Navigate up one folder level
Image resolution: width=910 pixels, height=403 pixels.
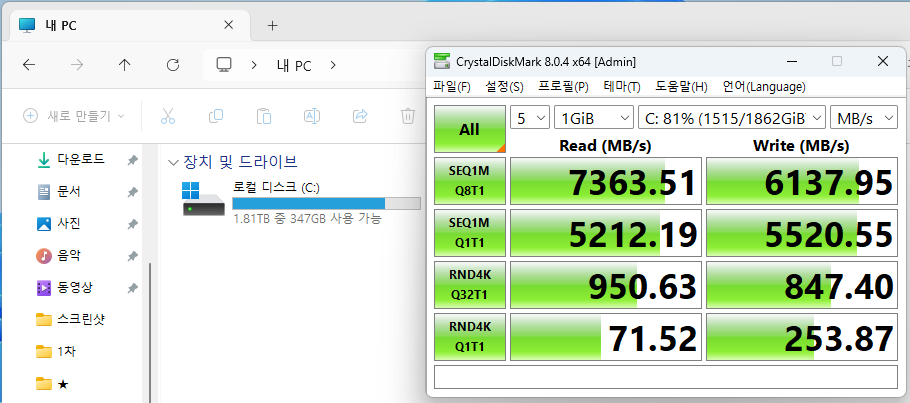(x=124, y=65)
